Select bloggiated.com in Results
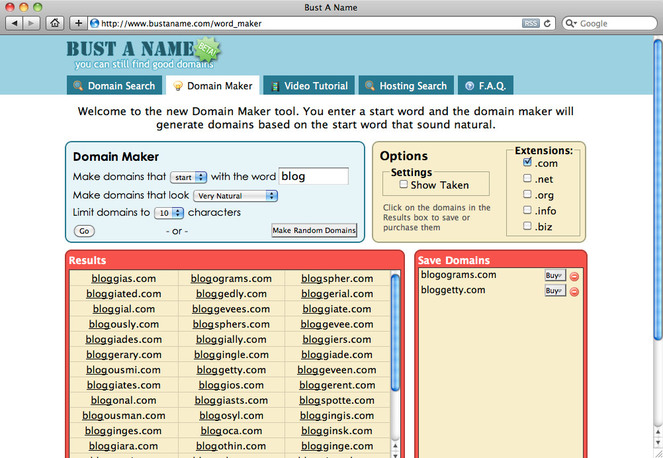663x458 pixels. (x=123, y=293)
